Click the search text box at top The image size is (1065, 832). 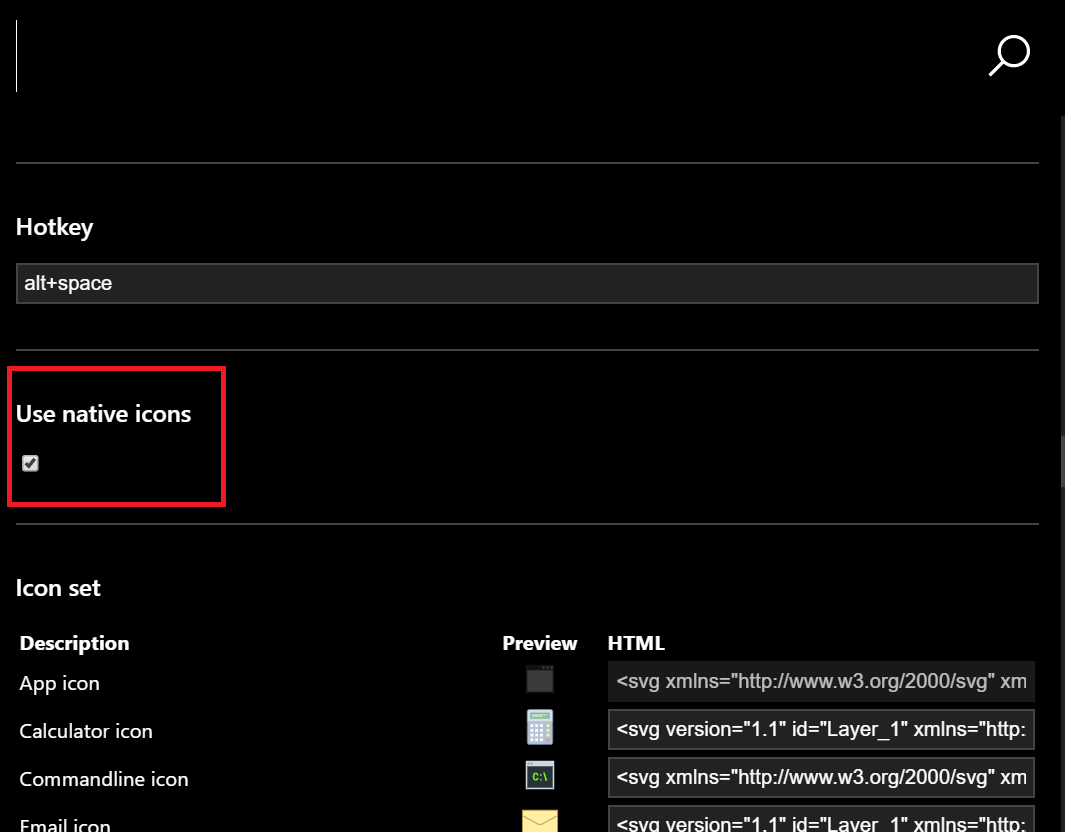click(x=496, y=56)
